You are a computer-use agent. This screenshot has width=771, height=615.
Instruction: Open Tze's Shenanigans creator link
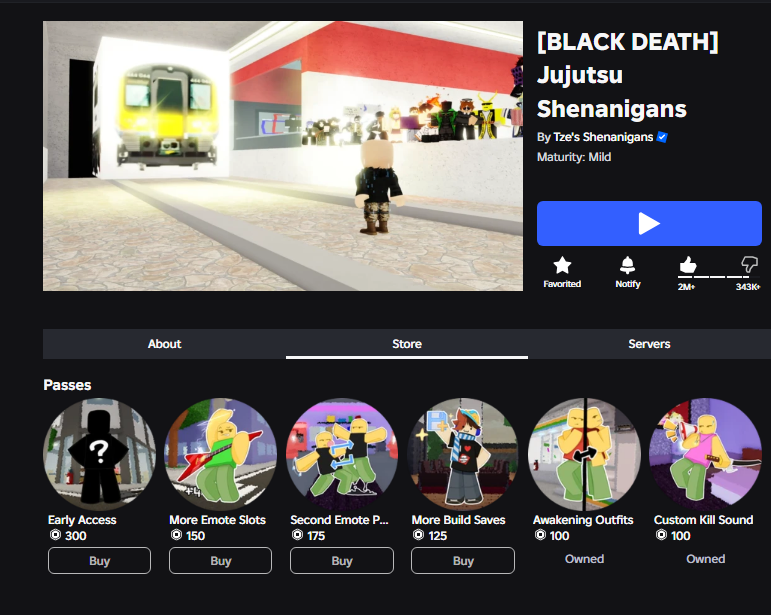pyautogui.click(x=603, y=137)
